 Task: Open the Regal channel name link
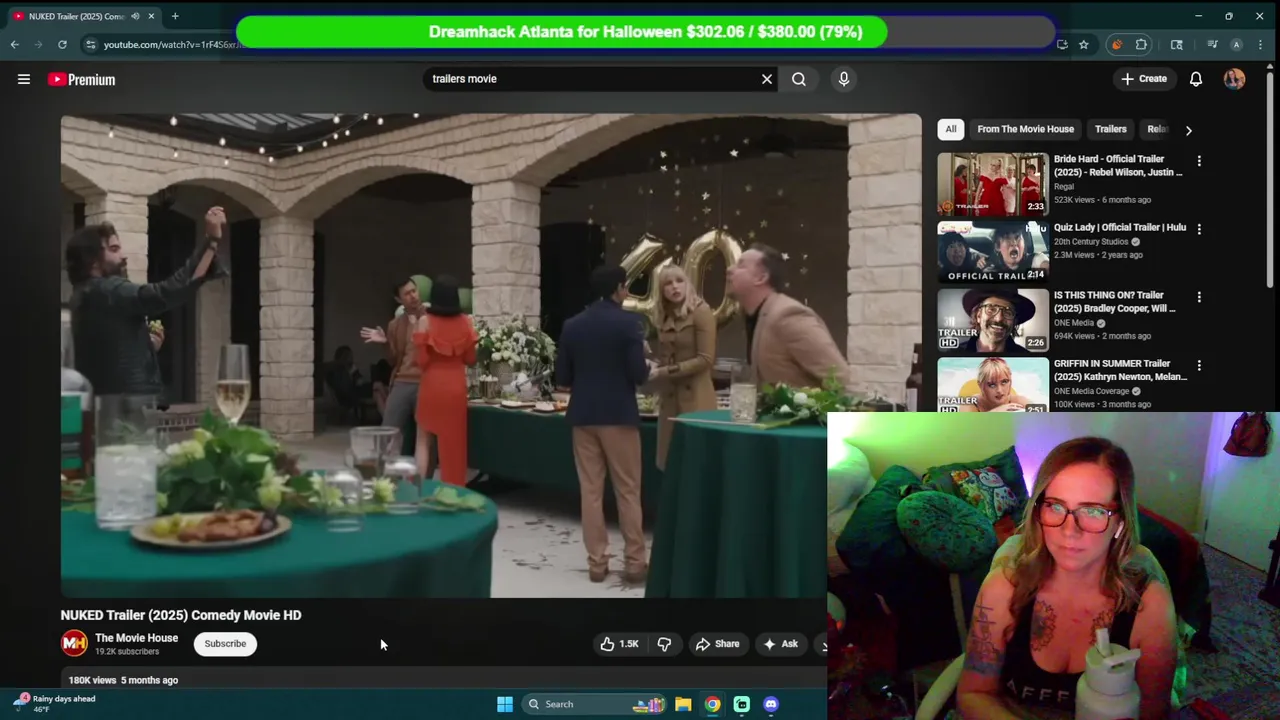1064,186
